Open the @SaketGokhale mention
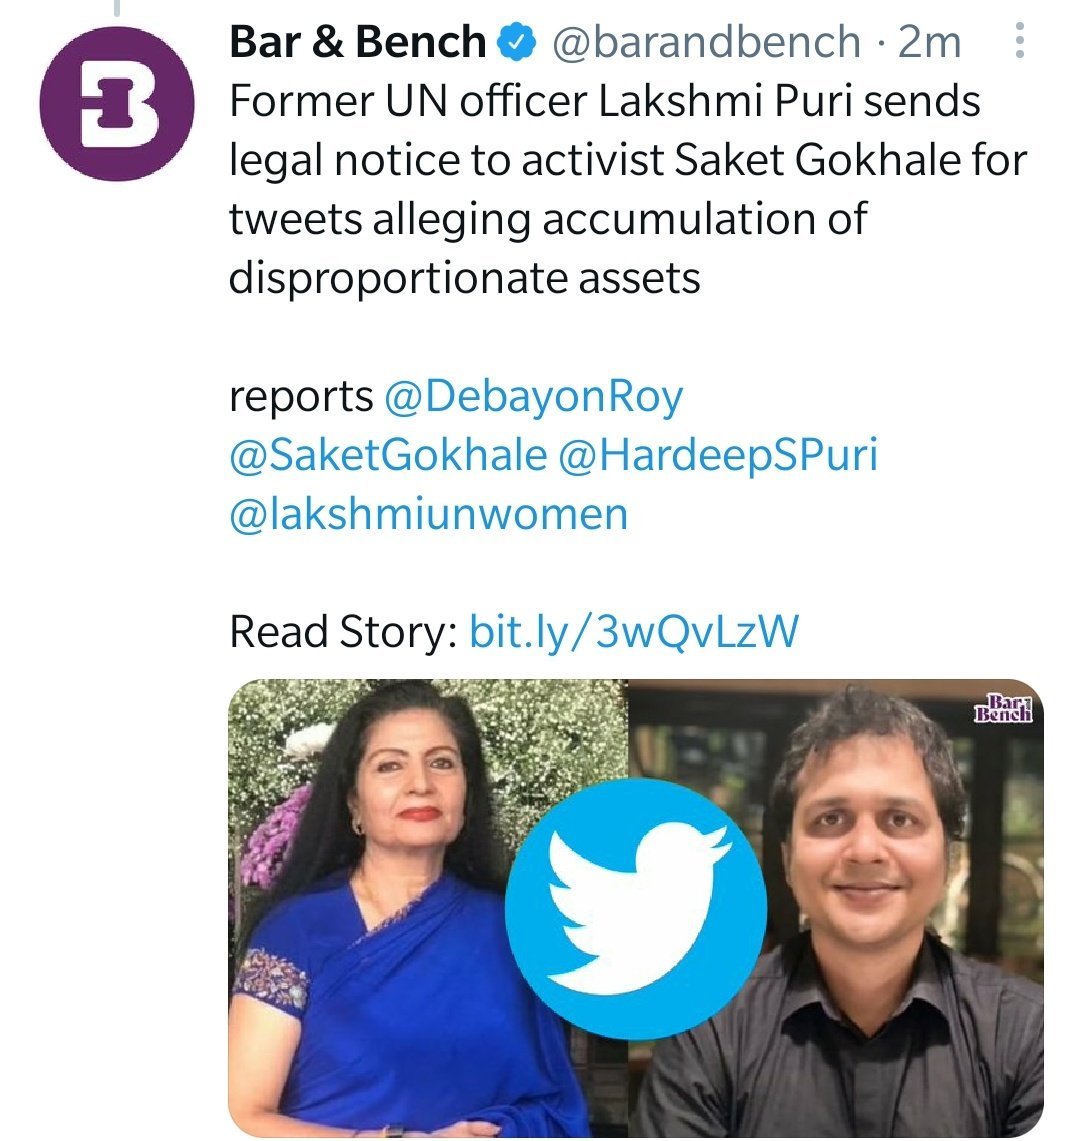This screenshot has height=1141, width=1078. pyautogui.click(x=388, y=456)
